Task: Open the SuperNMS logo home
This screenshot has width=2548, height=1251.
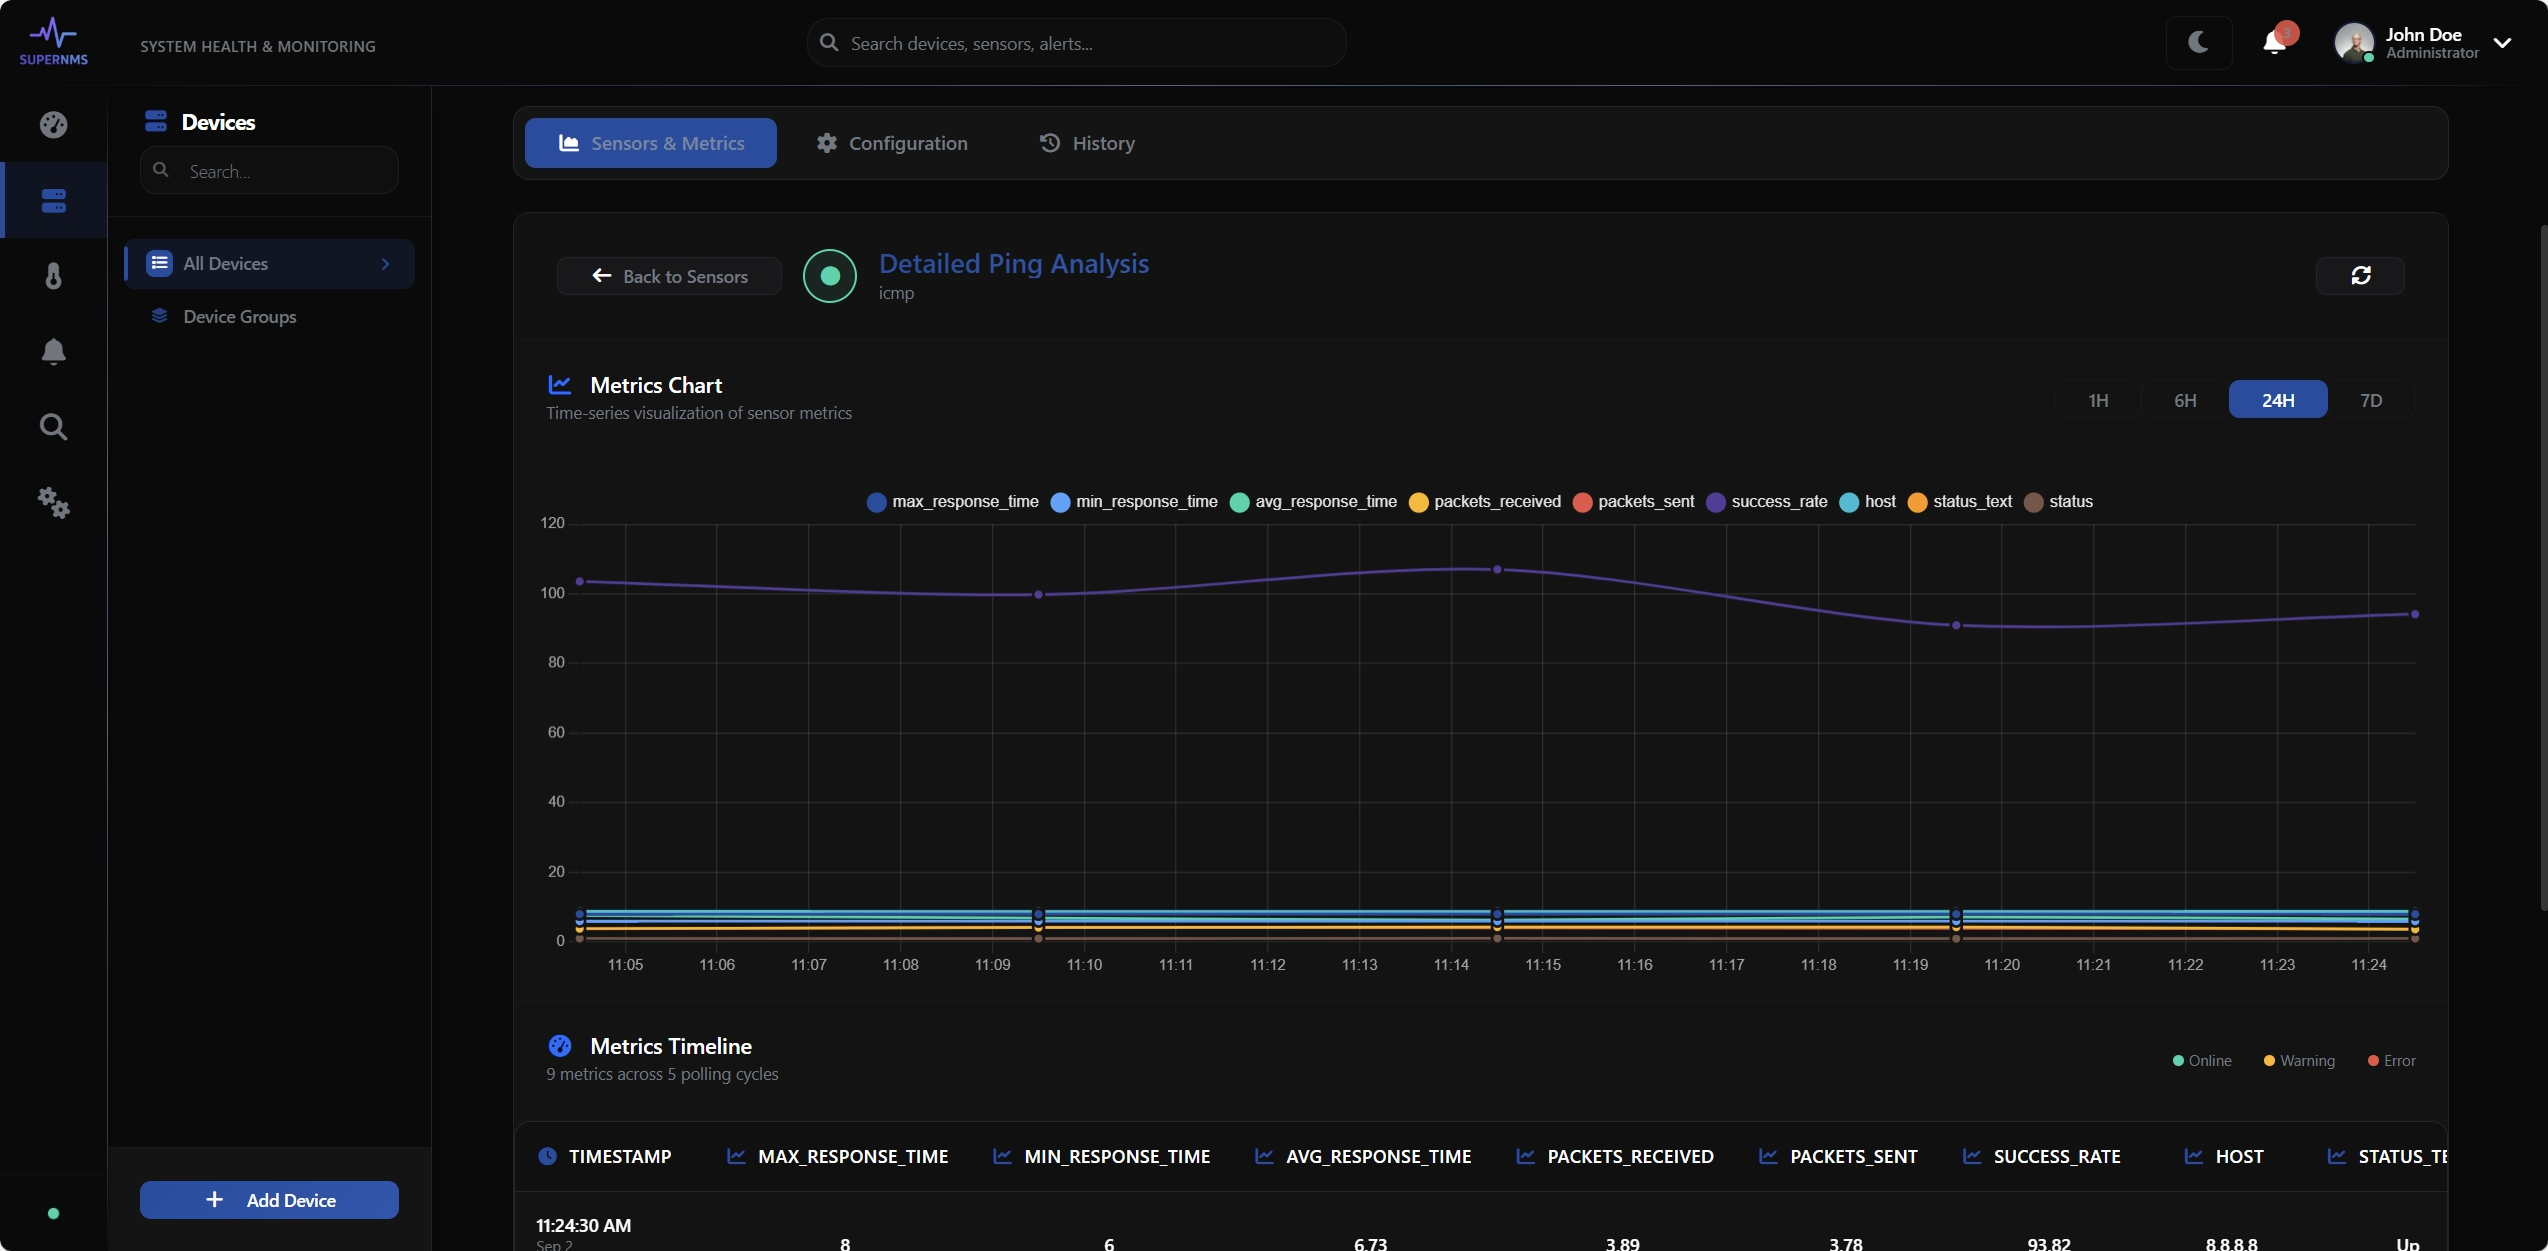Action: (53, 42)
